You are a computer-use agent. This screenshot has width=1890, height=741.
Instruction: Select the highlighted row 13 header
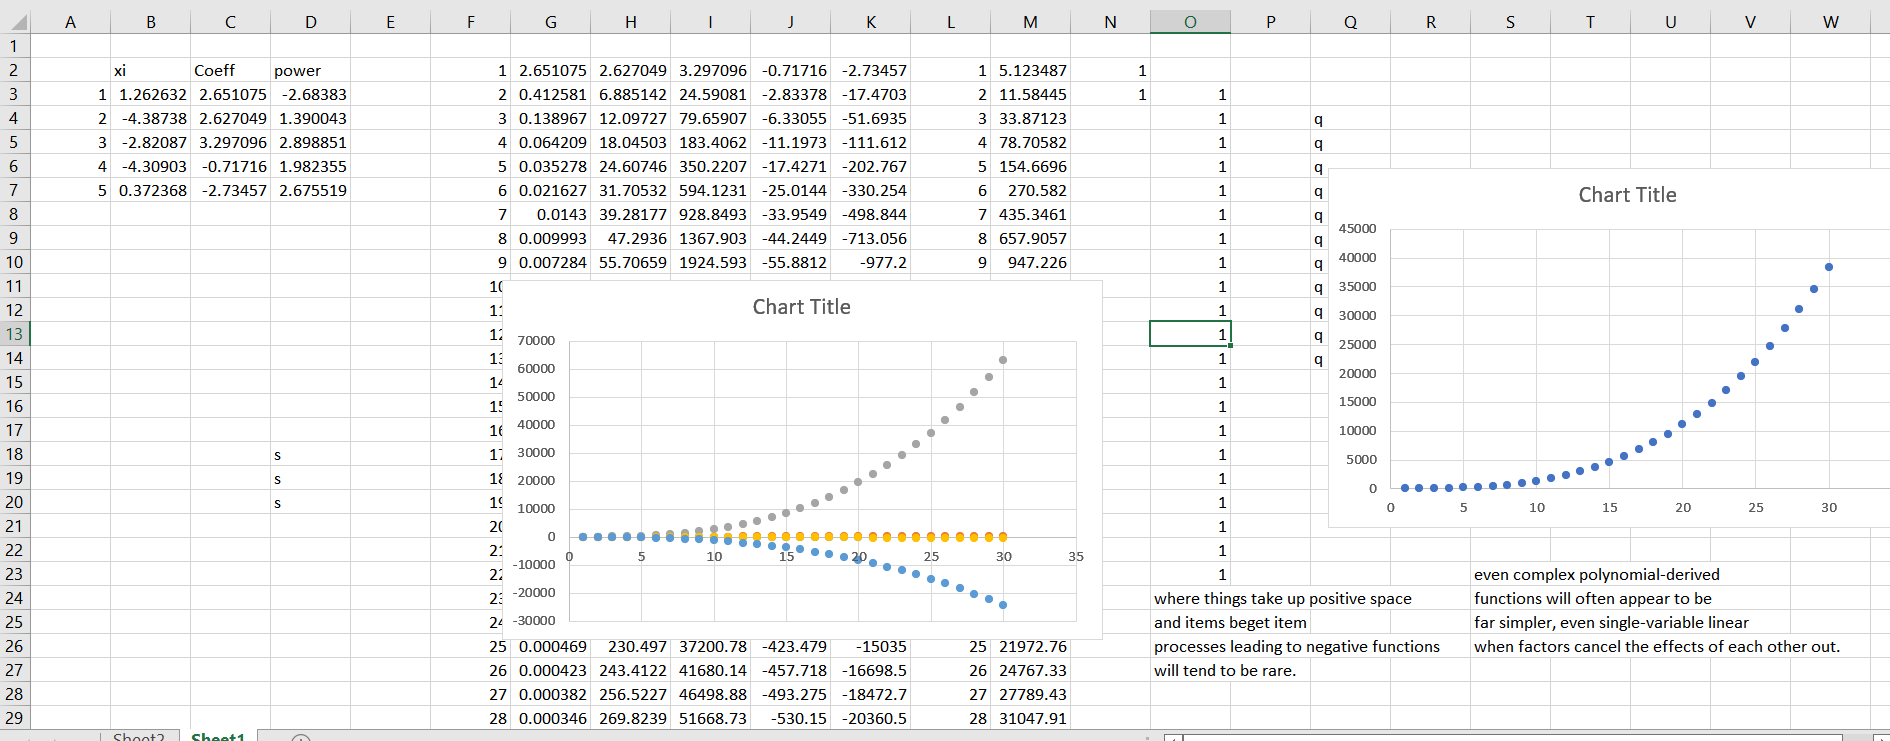coord(14,334)
